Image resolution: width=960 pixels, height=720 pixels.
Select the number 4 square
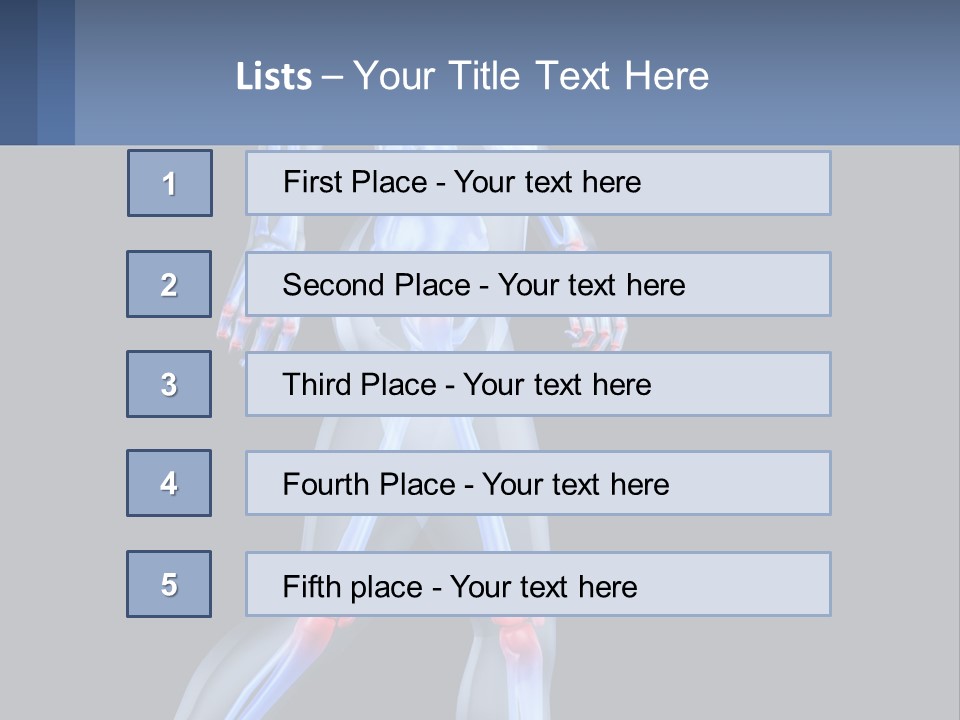coord(169,483)
